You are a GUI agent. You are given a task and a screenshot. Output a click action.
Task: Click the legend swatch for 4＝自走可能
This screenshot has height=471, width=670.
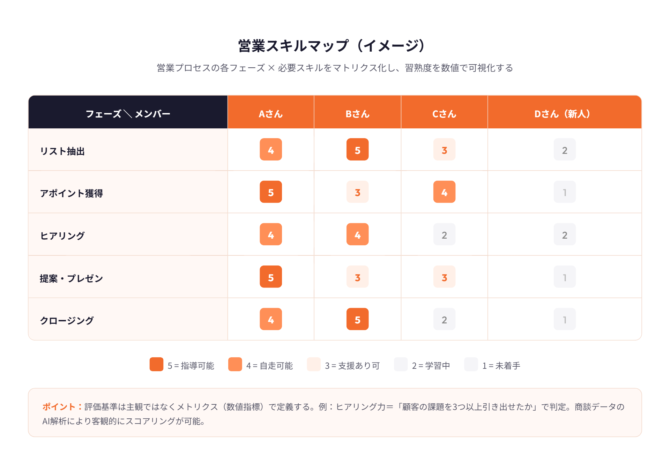pyautogui.click(x=235, y=365)
